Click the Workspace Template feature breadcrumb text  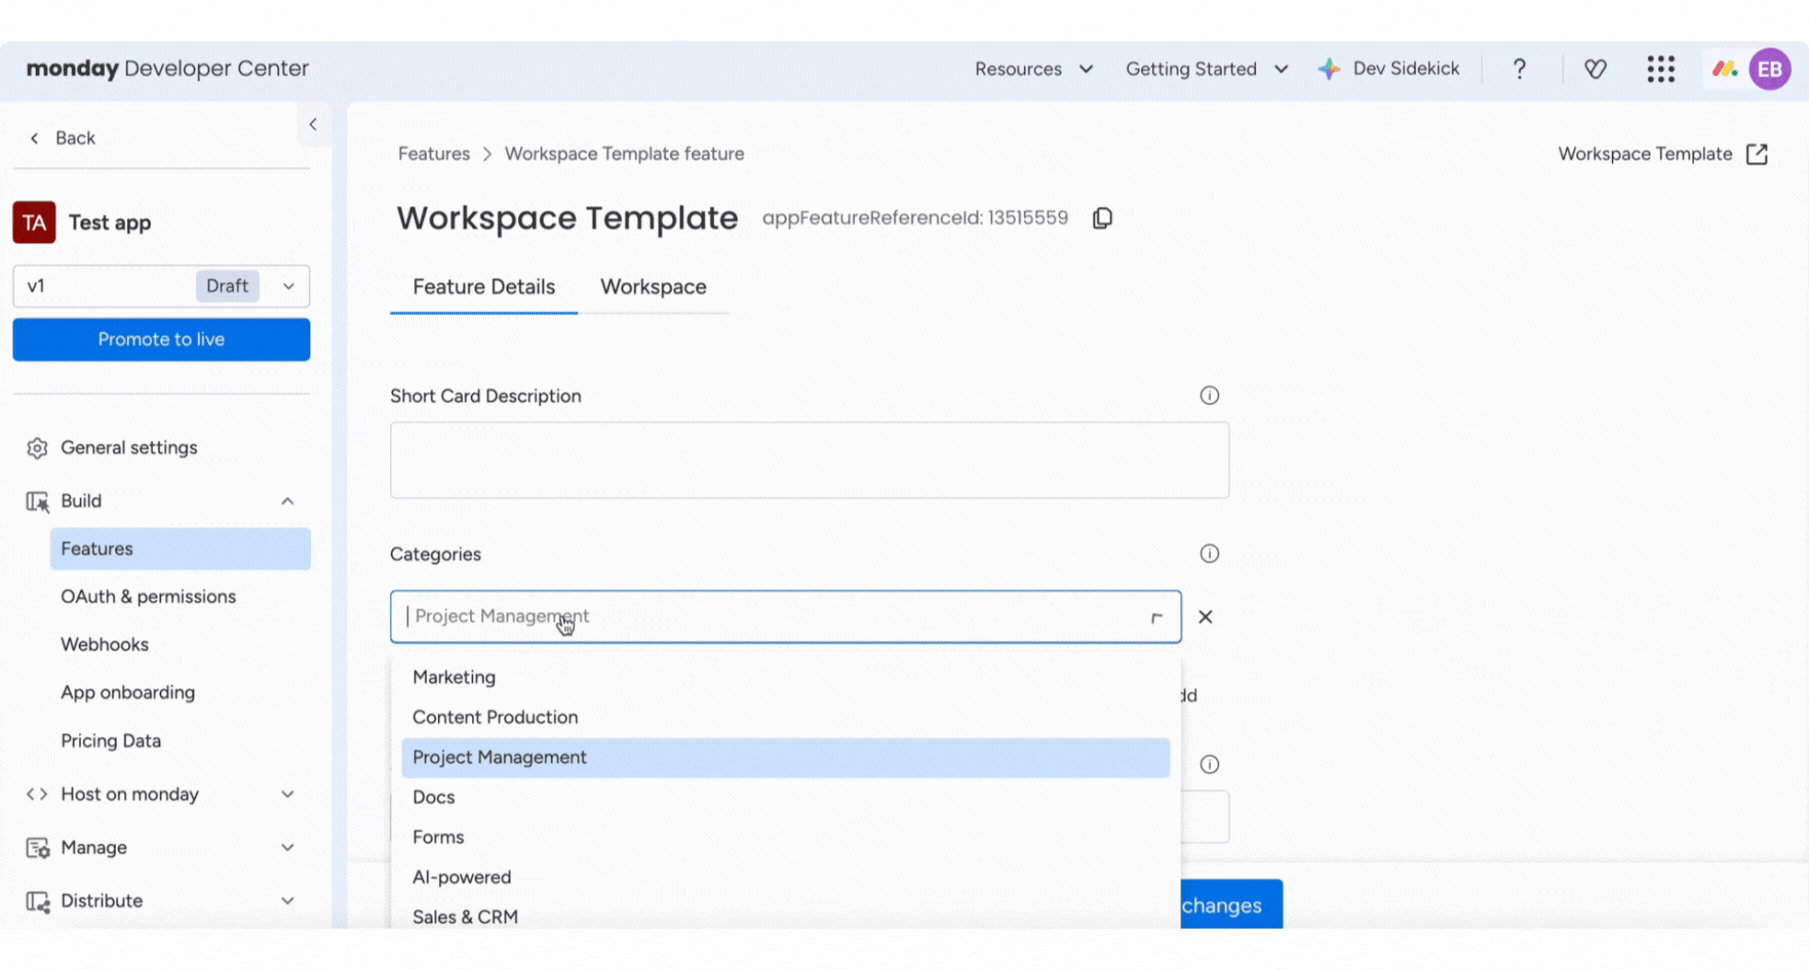(624, 154)
